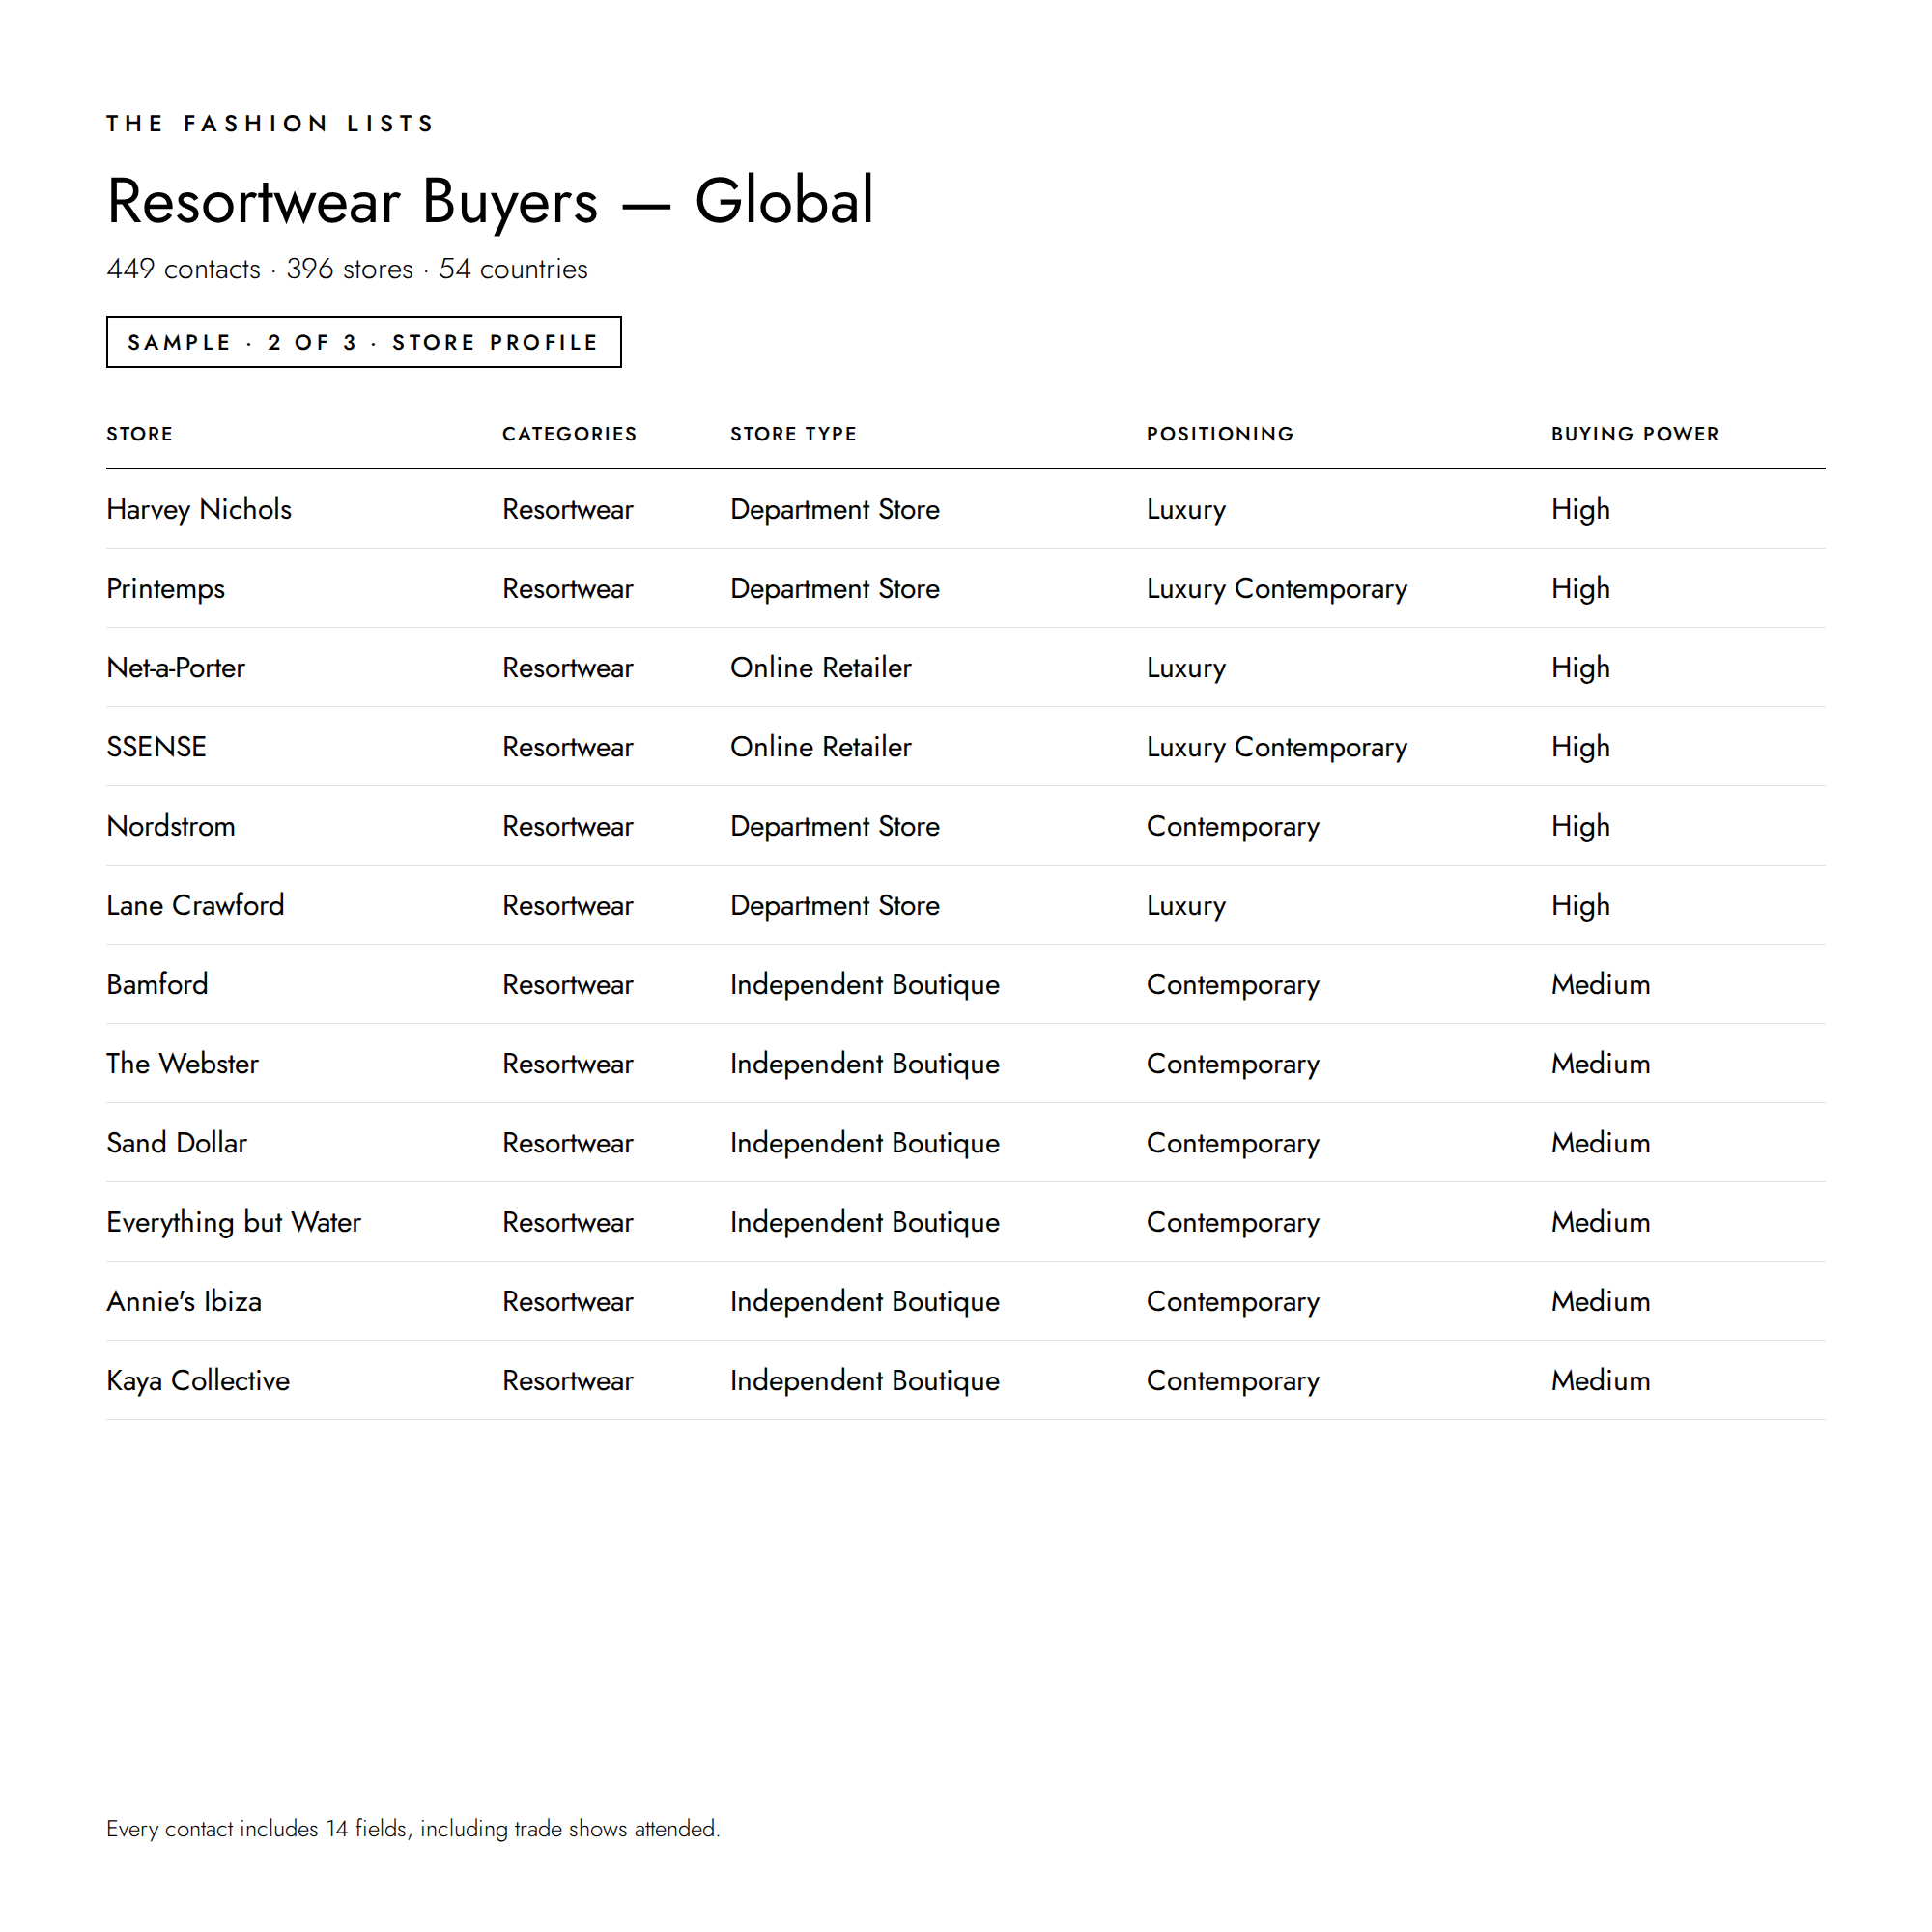This screenshot has width=1932, height=1932.
Task: Click the 'Annie's Ibiza' store name
Action: point(184,1301)
